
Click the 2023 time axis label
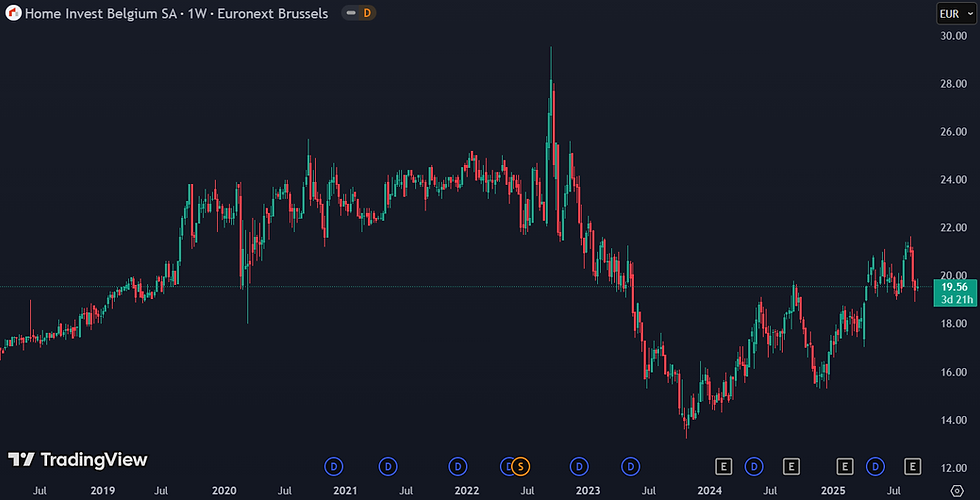coord(589,491)
